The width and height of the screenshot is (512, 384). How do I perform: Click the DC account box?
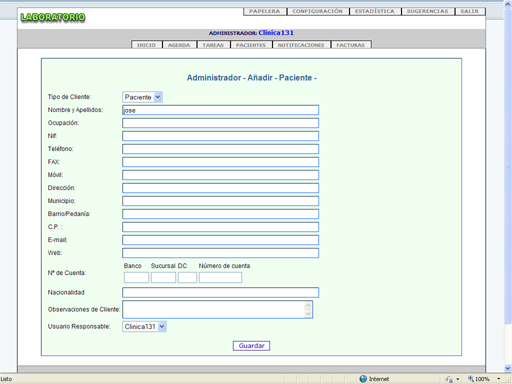click(187, 277)
